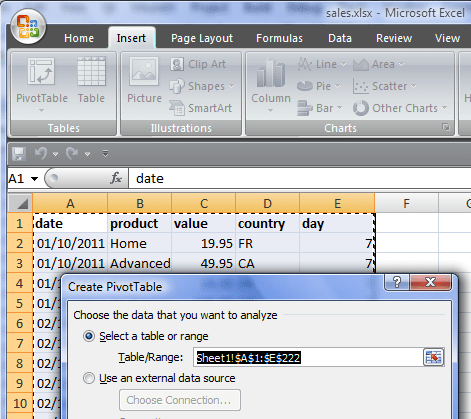Screen dimensions: 471x419
Task: Open the Page Layout tab
Action: tap(202, 38)
